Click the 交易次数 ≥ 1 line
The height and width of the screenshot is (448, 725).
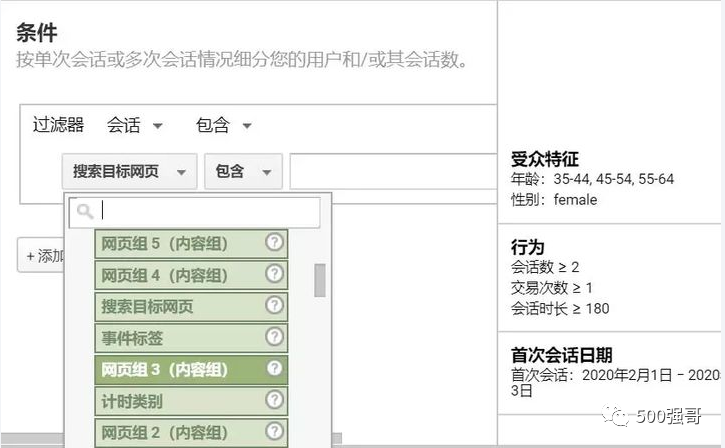point(552,288)
